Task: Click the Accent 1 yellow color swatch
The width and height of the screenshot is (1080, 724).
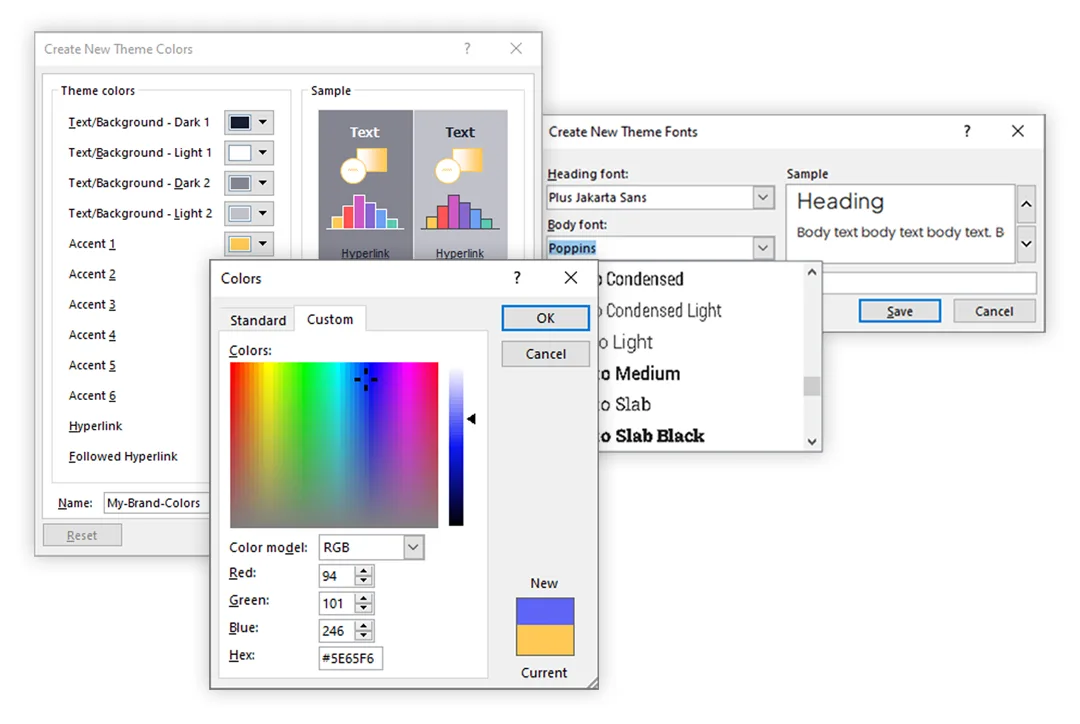Action: (x=240, y=244)
